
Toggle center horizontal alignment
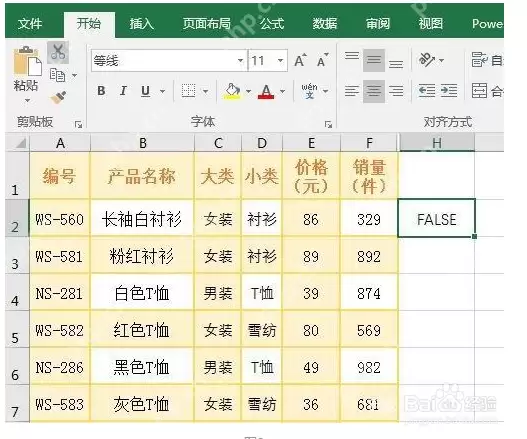coord(374,91)
